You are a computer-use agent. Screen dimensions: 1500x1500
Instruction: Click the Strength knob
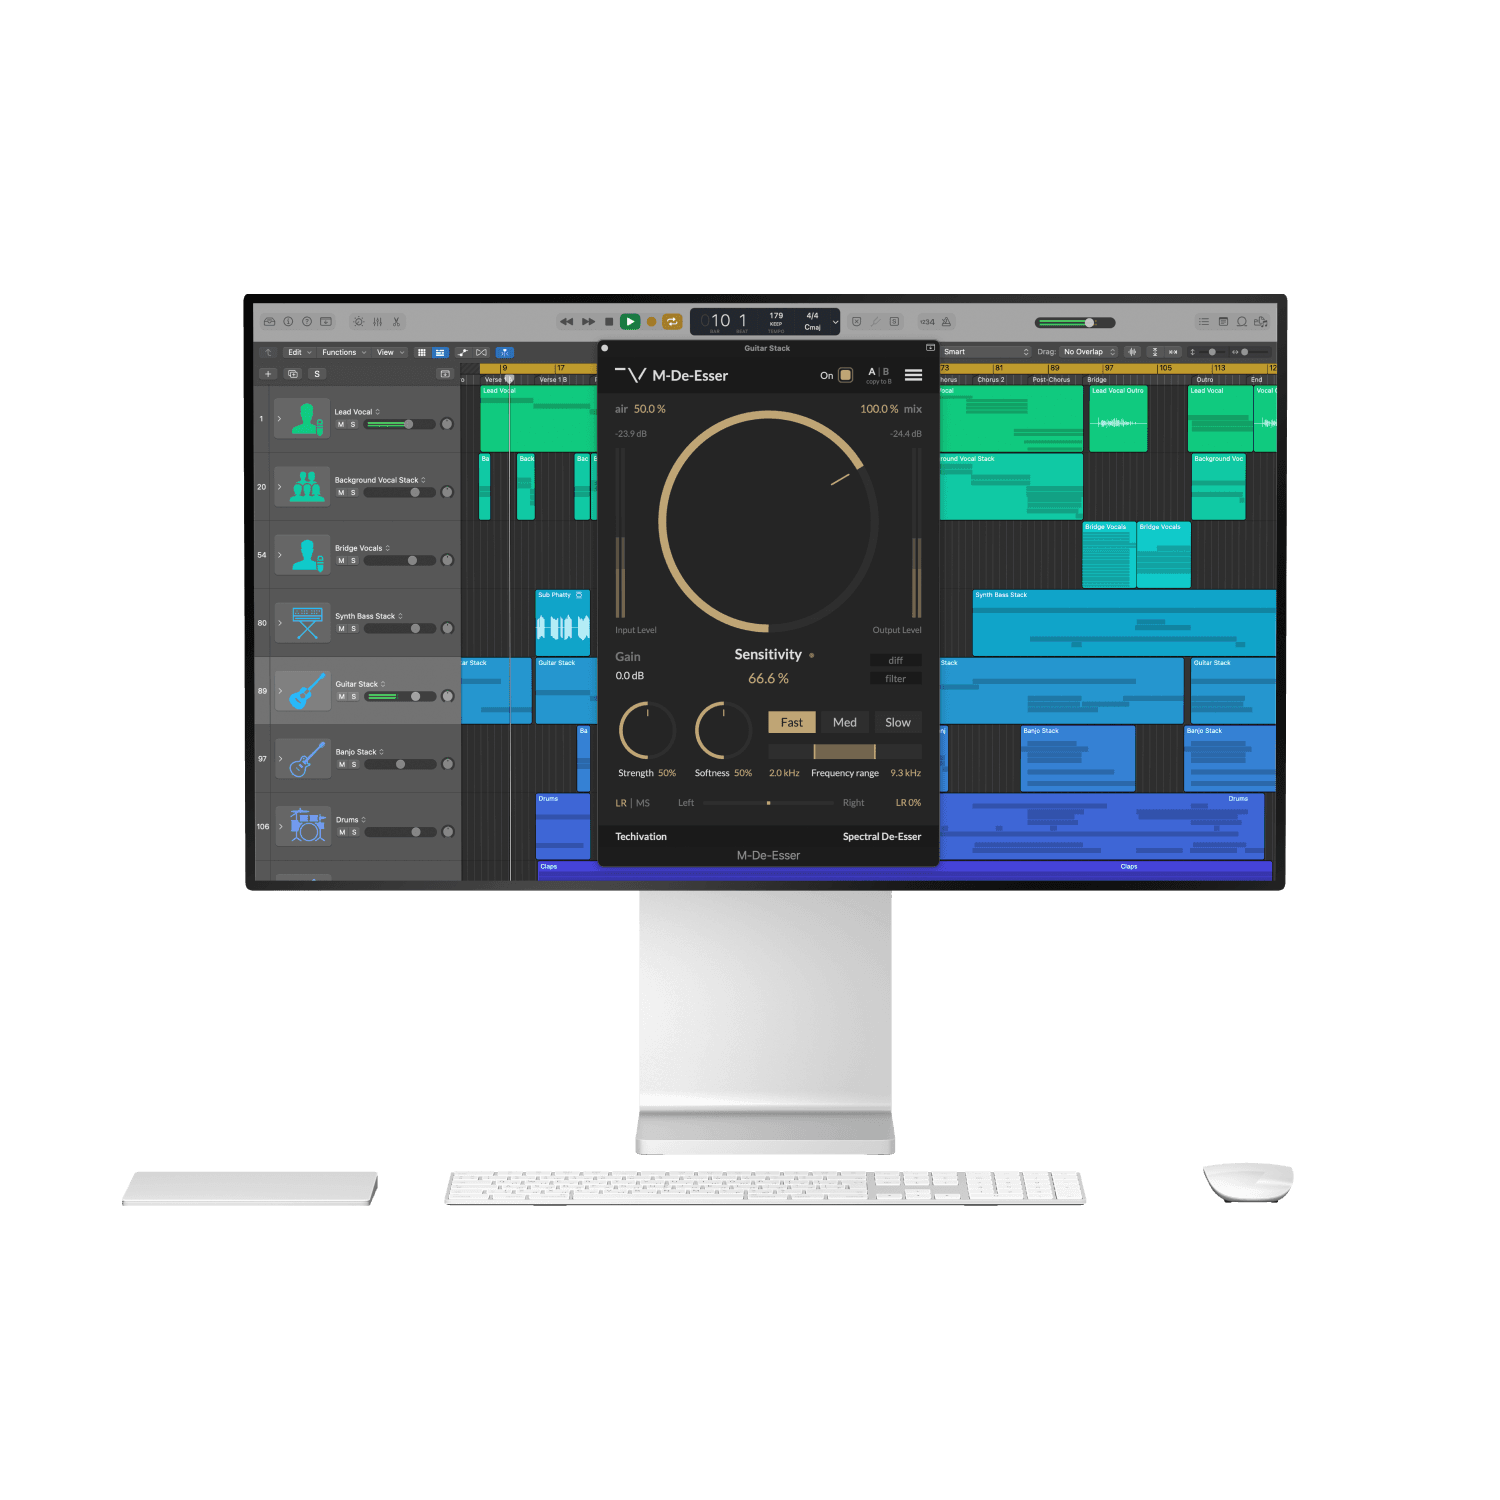647,731
